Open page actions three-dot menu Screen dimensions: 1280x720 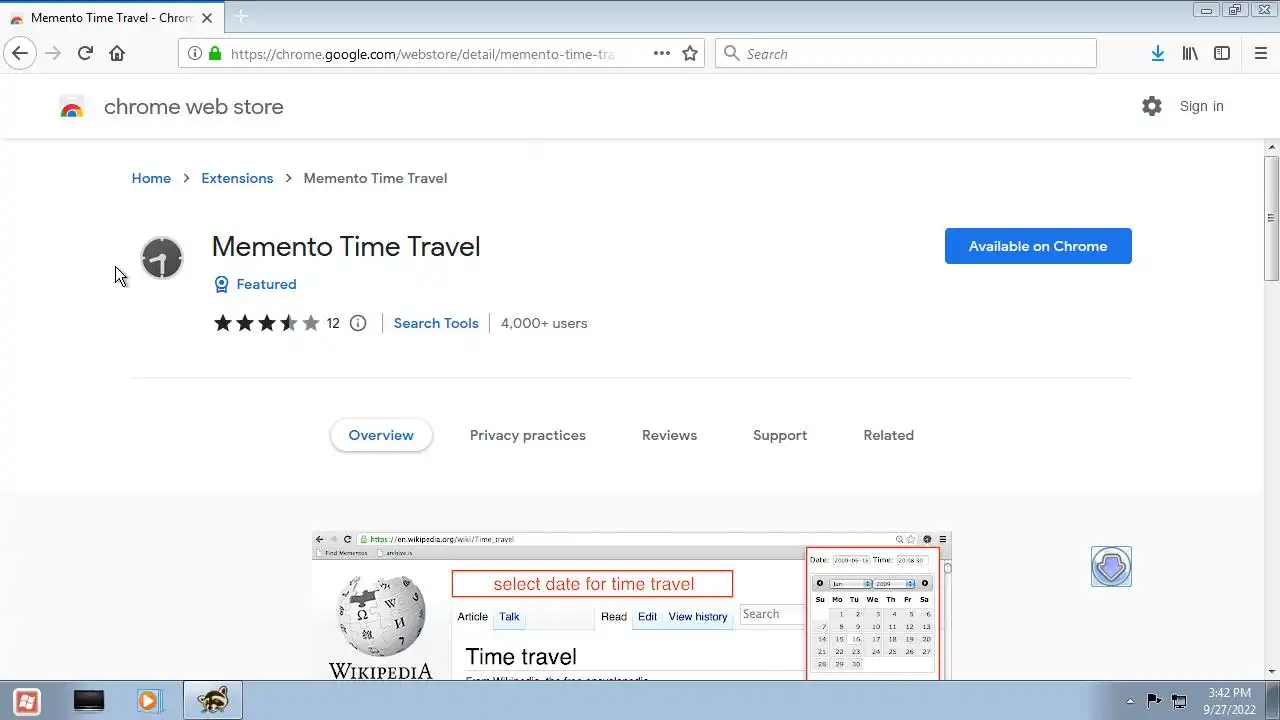tap(662, 54)
